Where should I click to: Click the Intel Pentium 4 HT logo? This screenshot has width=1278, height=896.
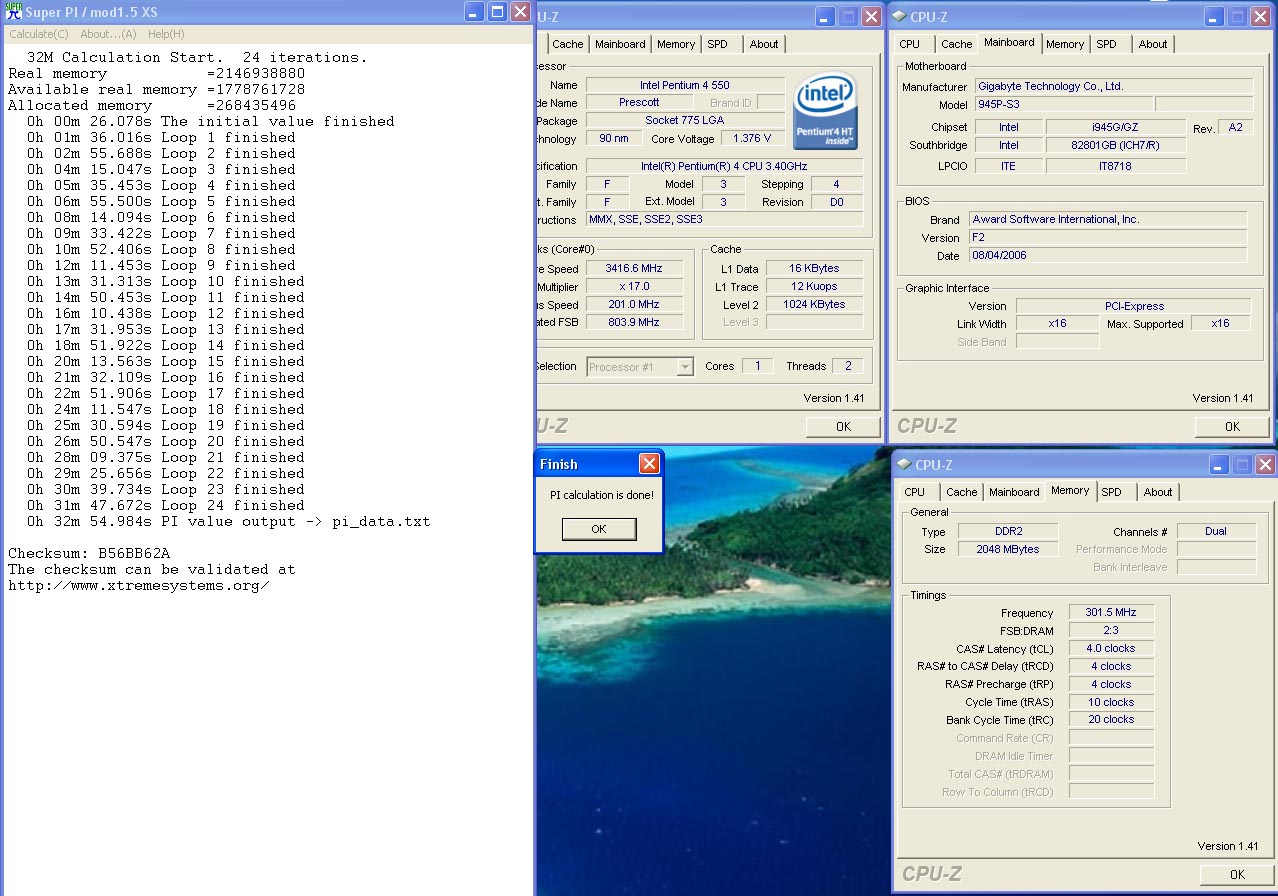(x=827, y=111)
